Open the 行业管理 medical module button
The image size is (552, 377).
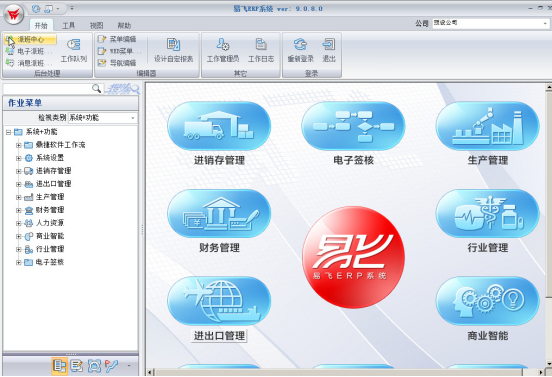click(488, 214)
